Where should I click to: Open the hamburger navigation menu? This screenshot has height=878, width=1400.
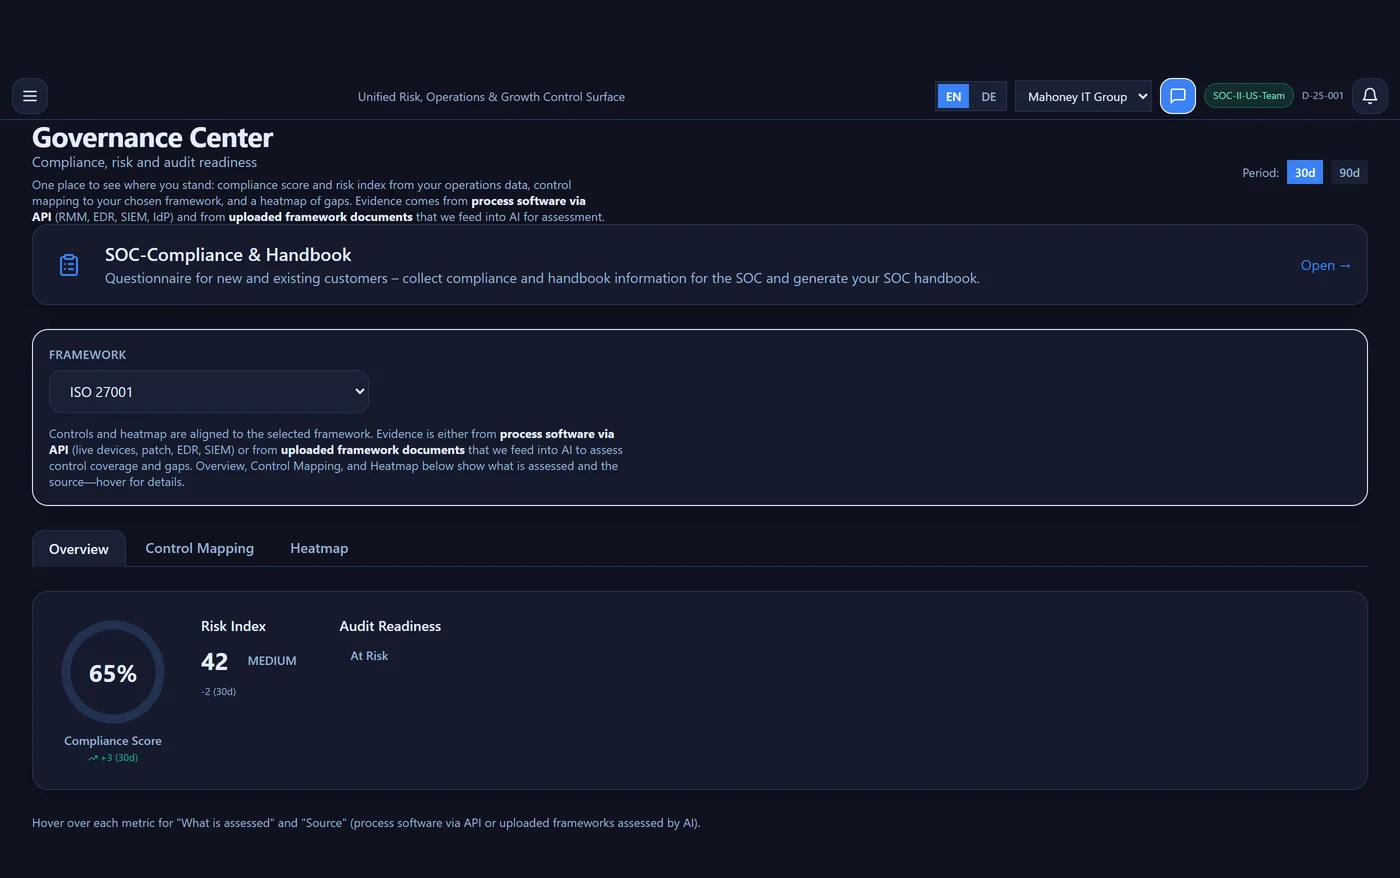(29, 95)
